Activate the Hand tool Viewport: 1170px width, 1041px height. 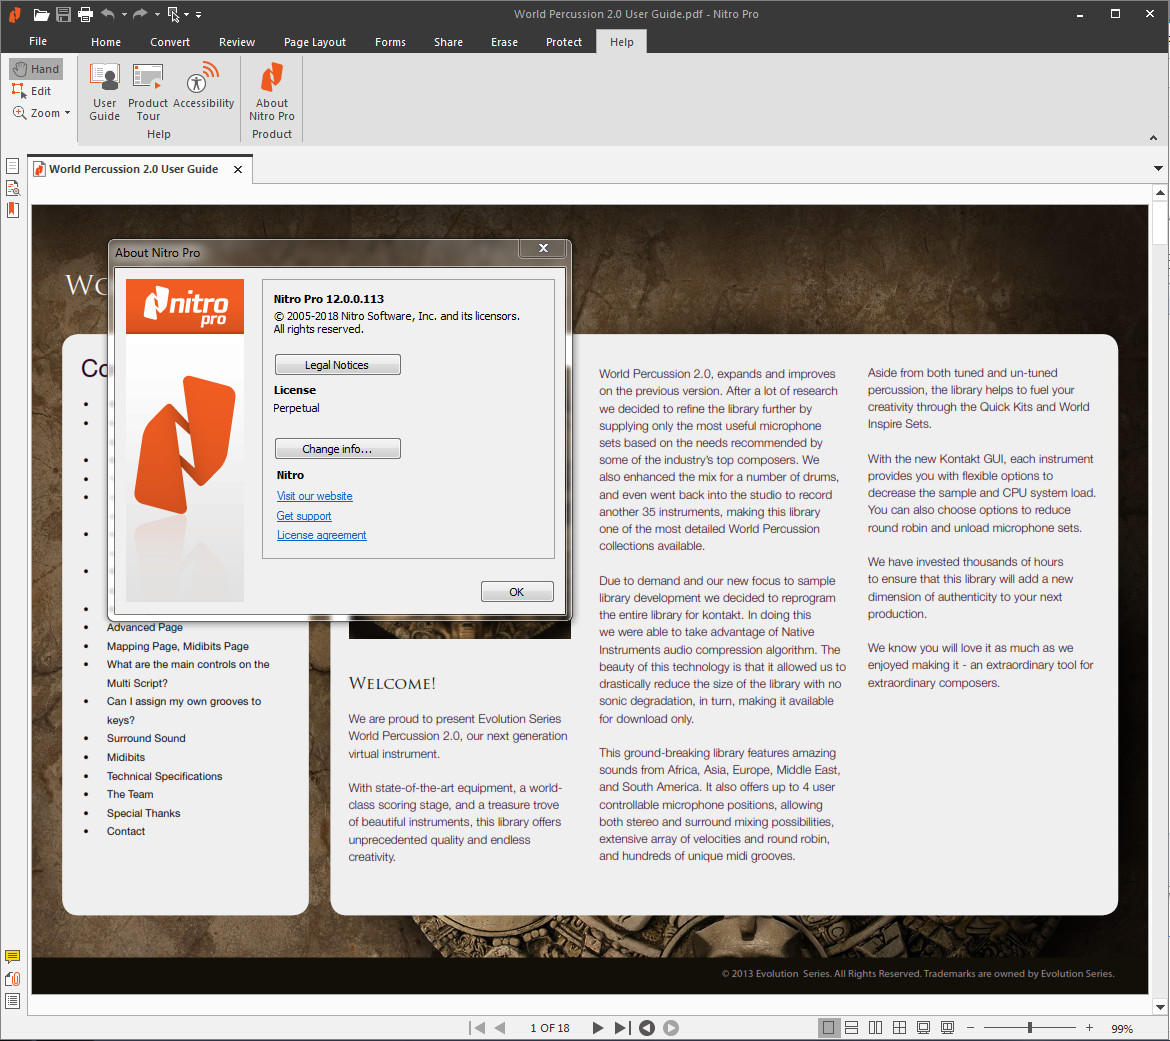[36, 69]
